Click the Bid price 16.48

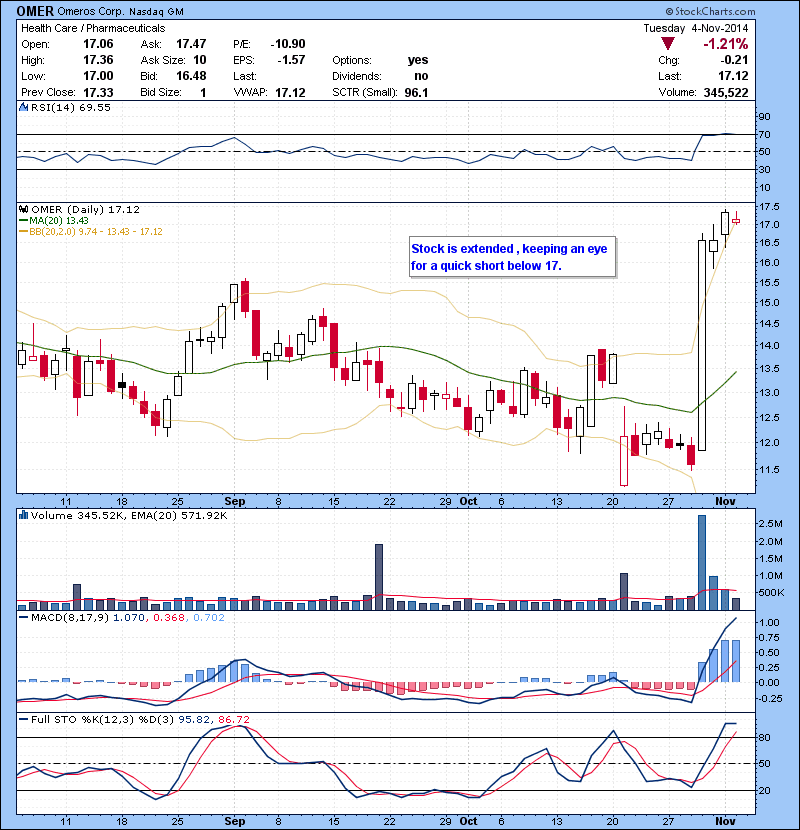[x=191, y=76]
